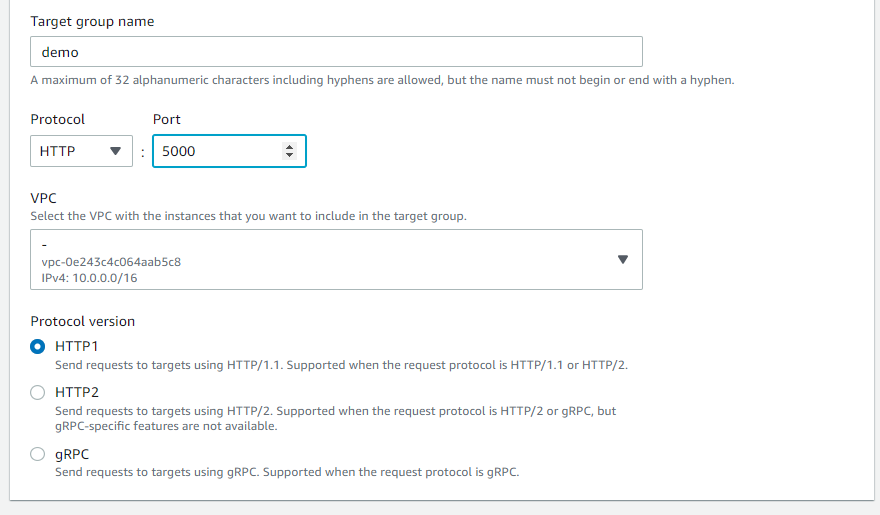The image size is (880, 515).
Task: Select the gRPC radio button
Action: [x=38, y=454]
